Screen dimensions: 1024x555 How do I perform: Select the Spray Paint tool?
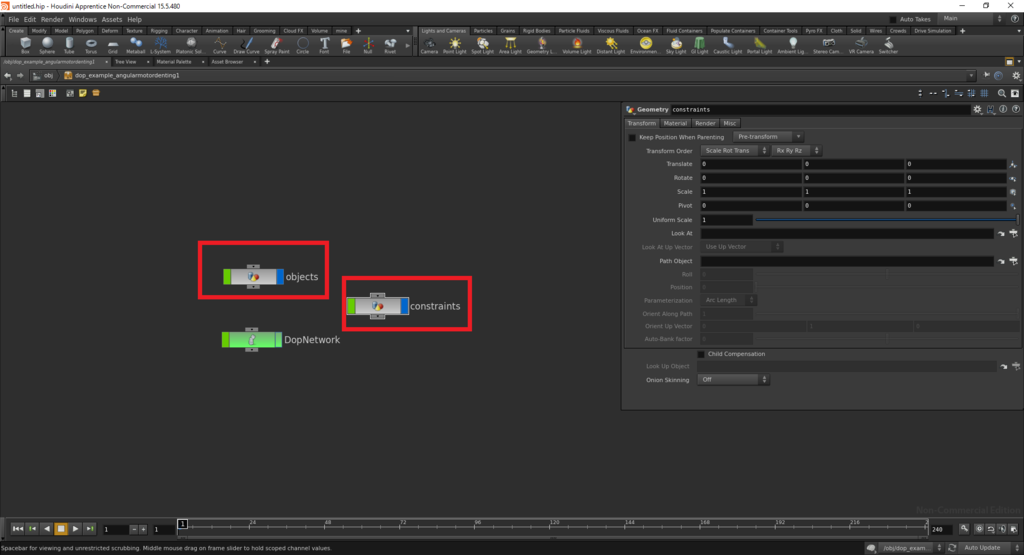pos(276,45)
